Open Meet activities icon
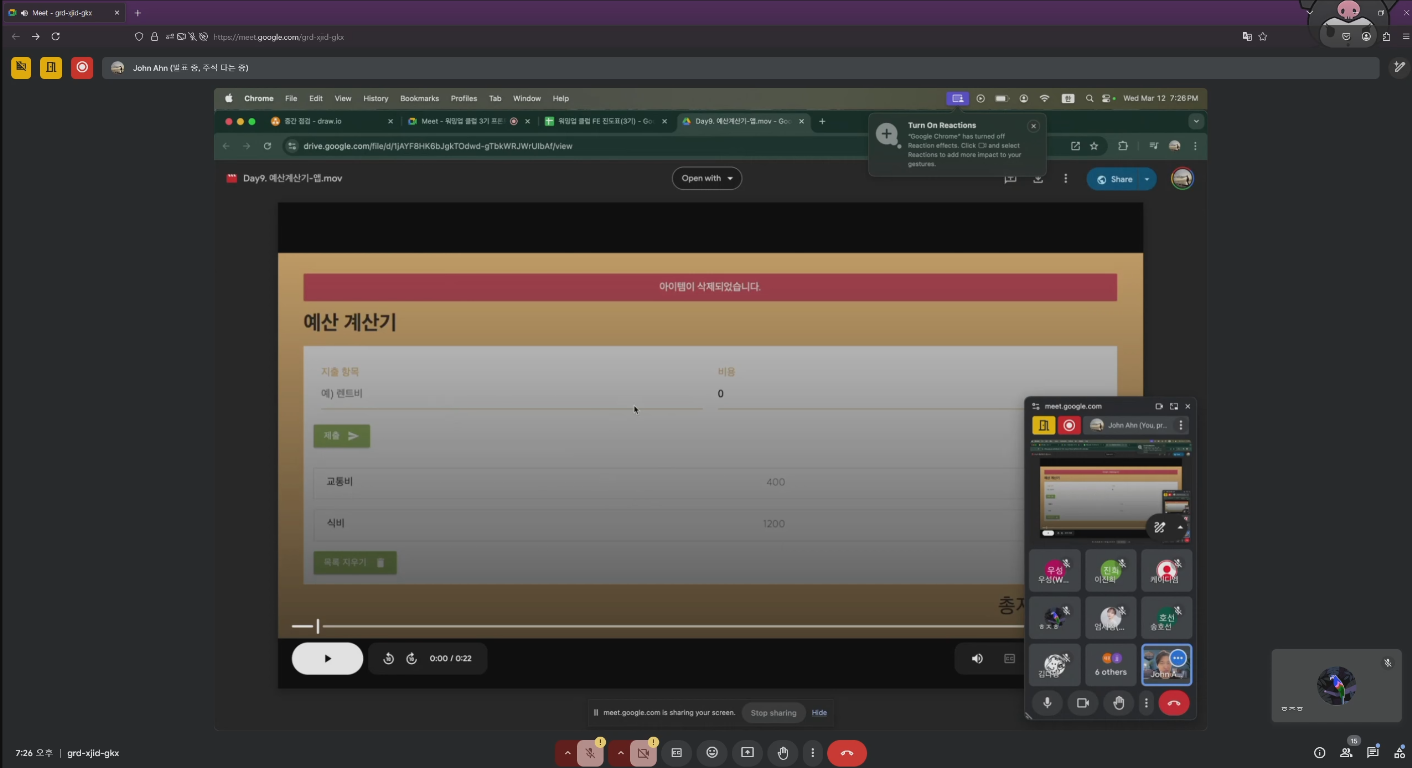The image size is (1412, 768). (x=1399, y=753)
